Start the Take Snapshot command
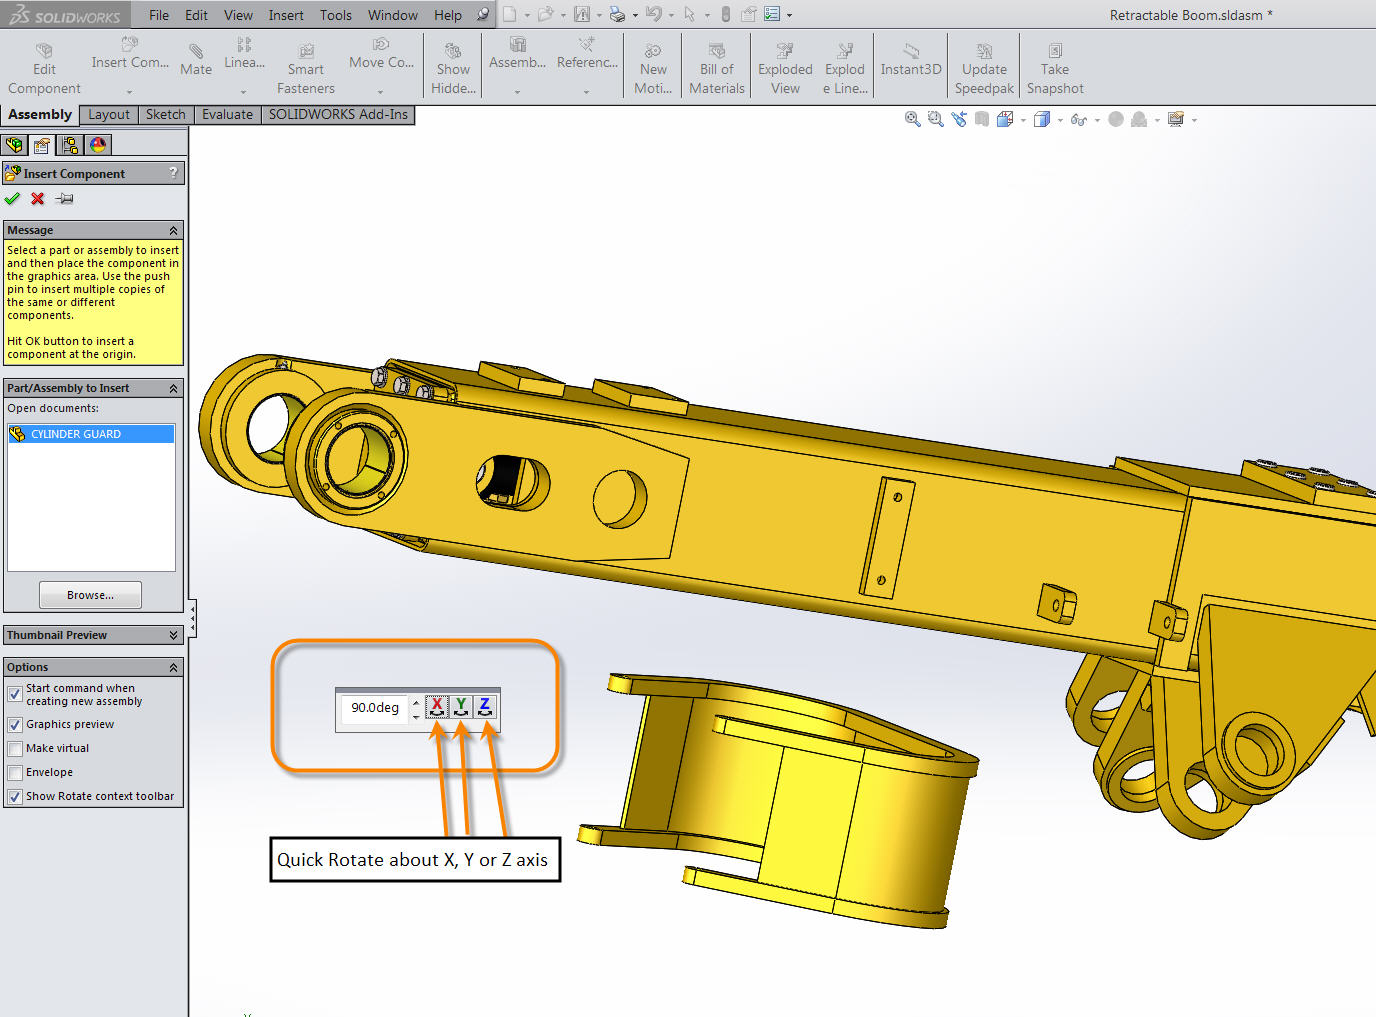Screen dimensions: 1376x1017 coord(1054,63)
